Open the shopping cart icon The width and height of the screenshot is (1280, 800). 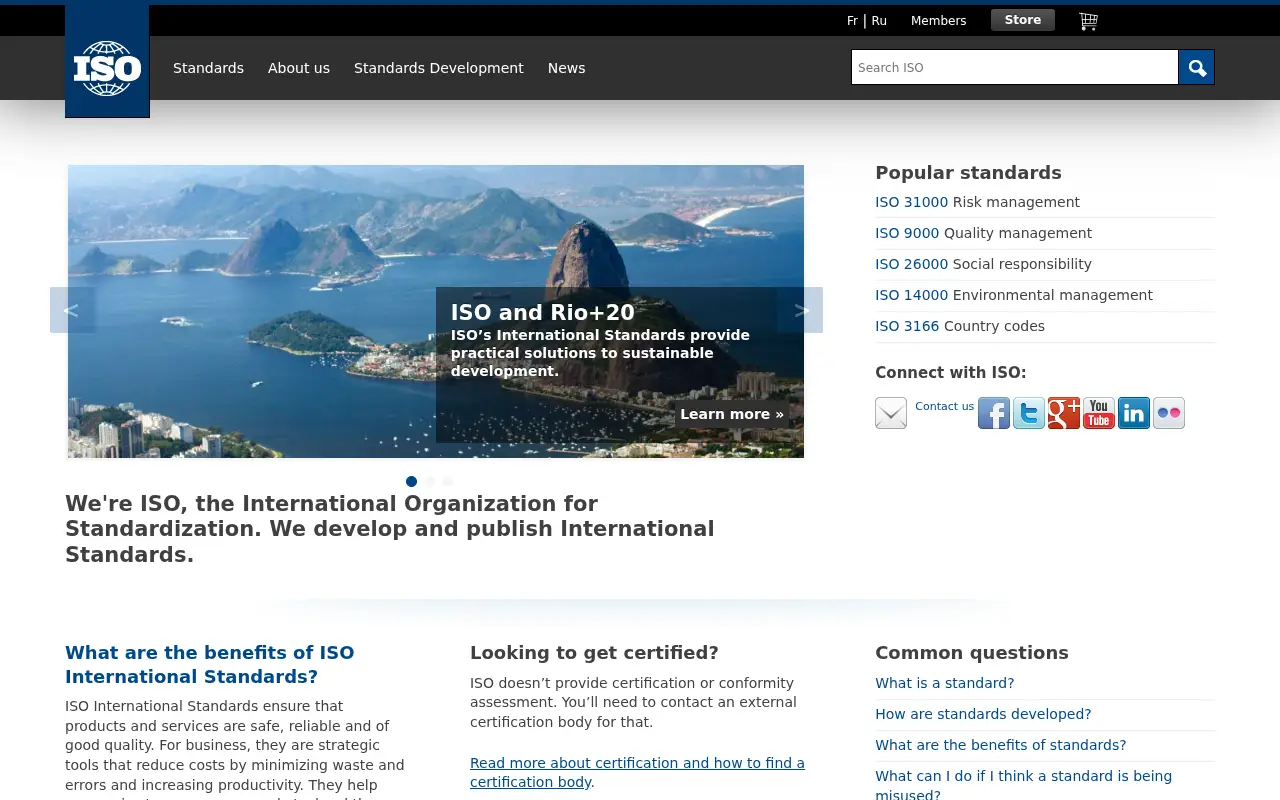point(1089,20)
